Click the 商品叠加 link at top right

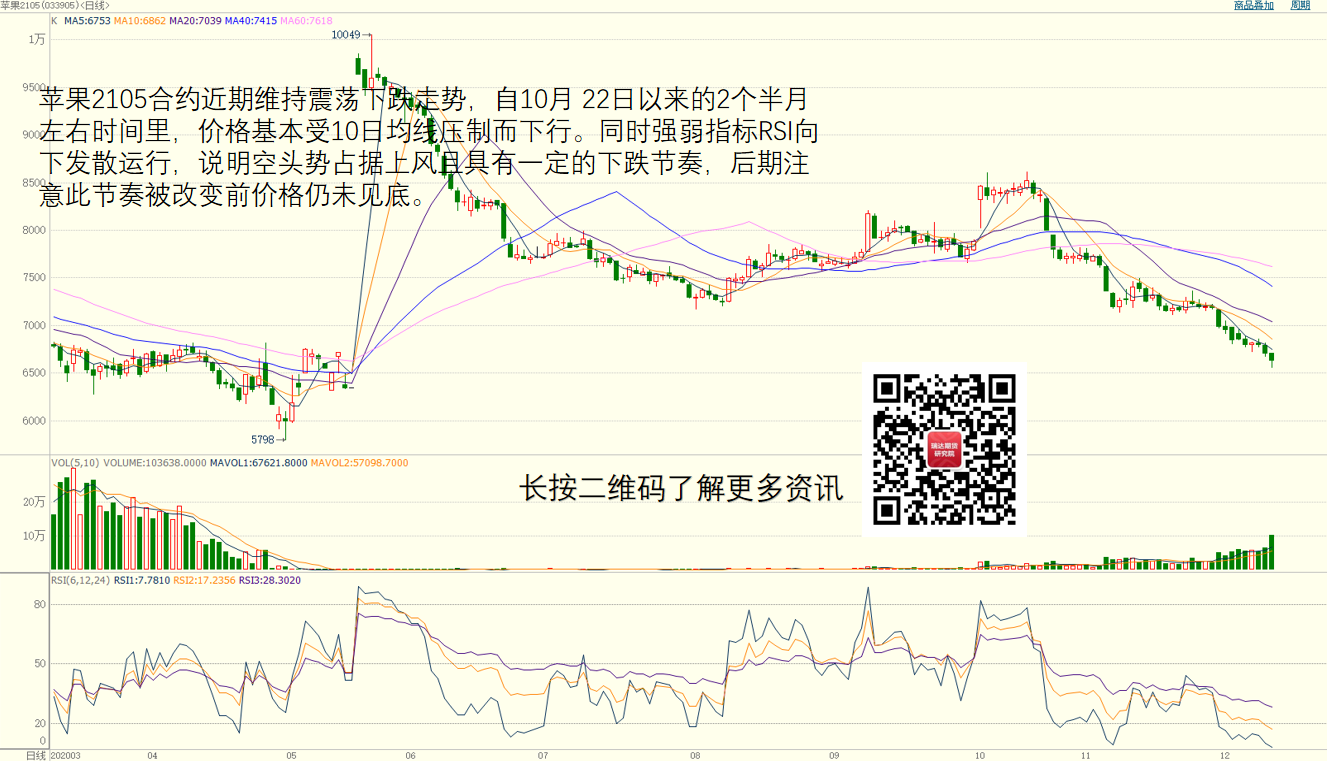coord(1254,6)
